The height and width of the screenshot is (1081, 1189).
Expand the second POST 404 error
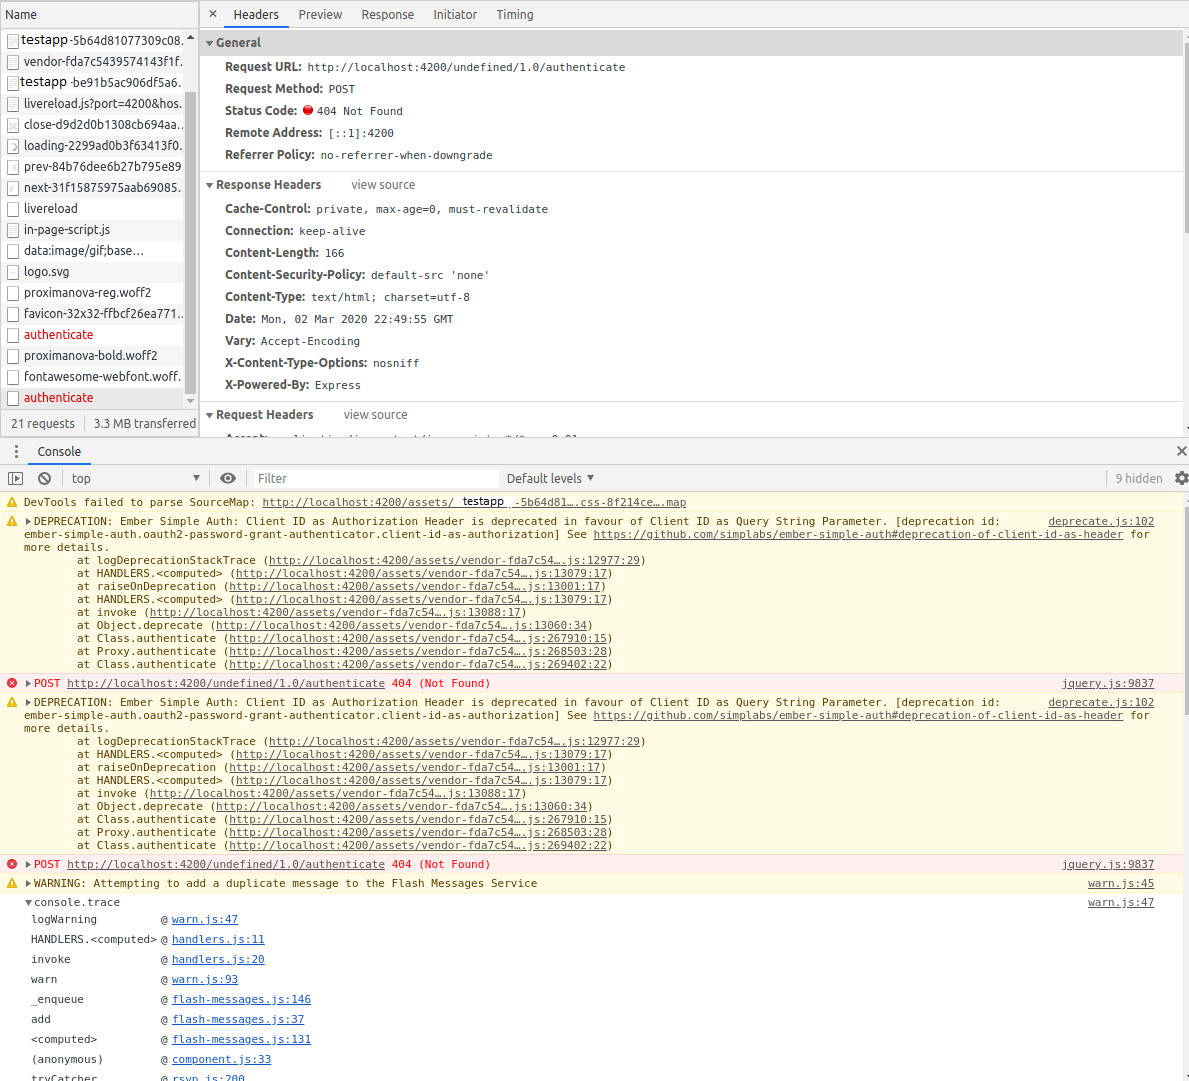coord(28,864)
